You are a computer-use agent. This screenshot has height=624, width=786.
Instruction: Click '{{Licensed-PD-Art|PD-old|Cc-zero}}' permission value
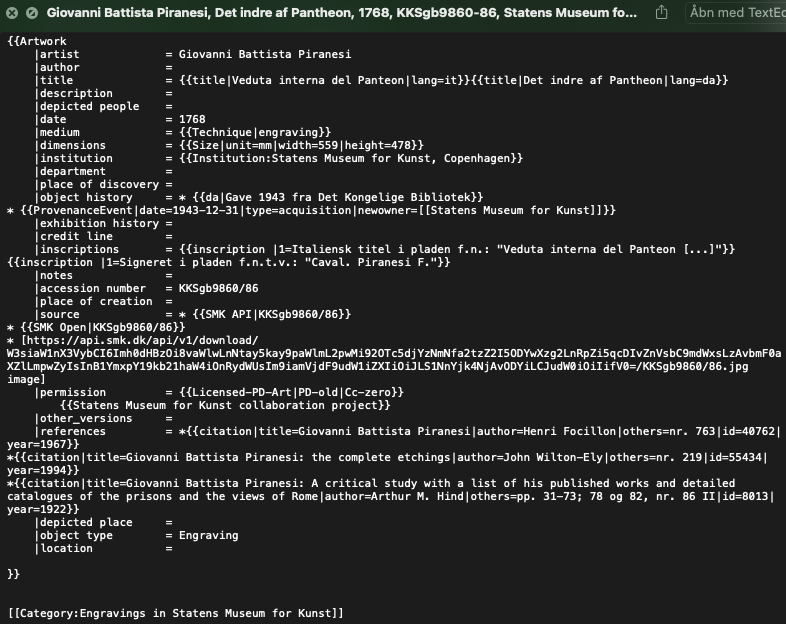point(291,393)
